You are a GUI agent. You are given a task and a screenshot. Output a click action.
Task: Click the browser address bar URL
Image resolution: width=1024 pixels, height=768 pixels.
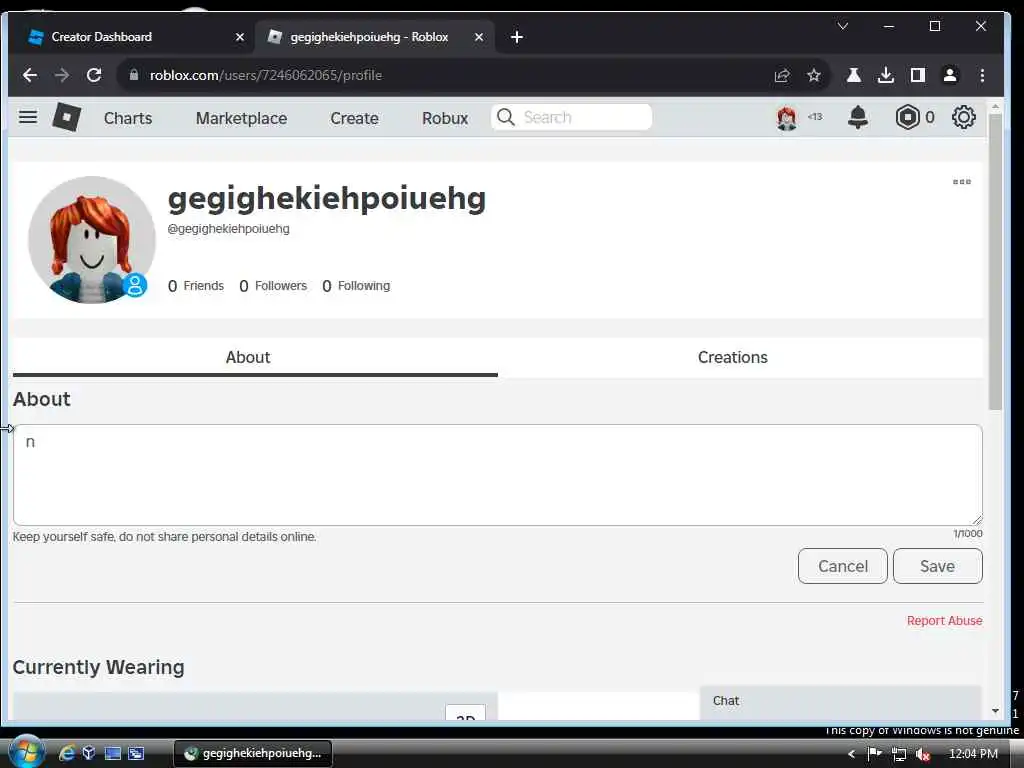click(x=266, y=75)
